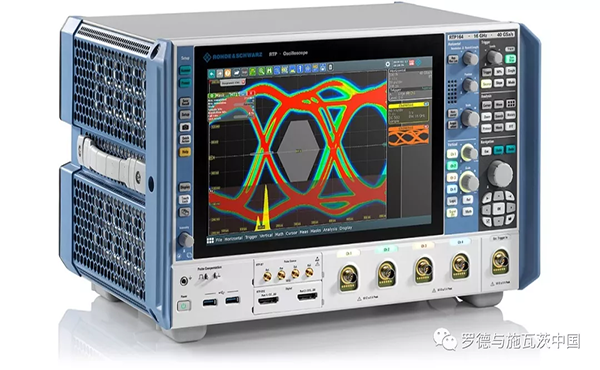Screen dimensions: 600x370
Task: Toggle the green-lit Ch2 channel key
Action: click(x=453, y=166)
